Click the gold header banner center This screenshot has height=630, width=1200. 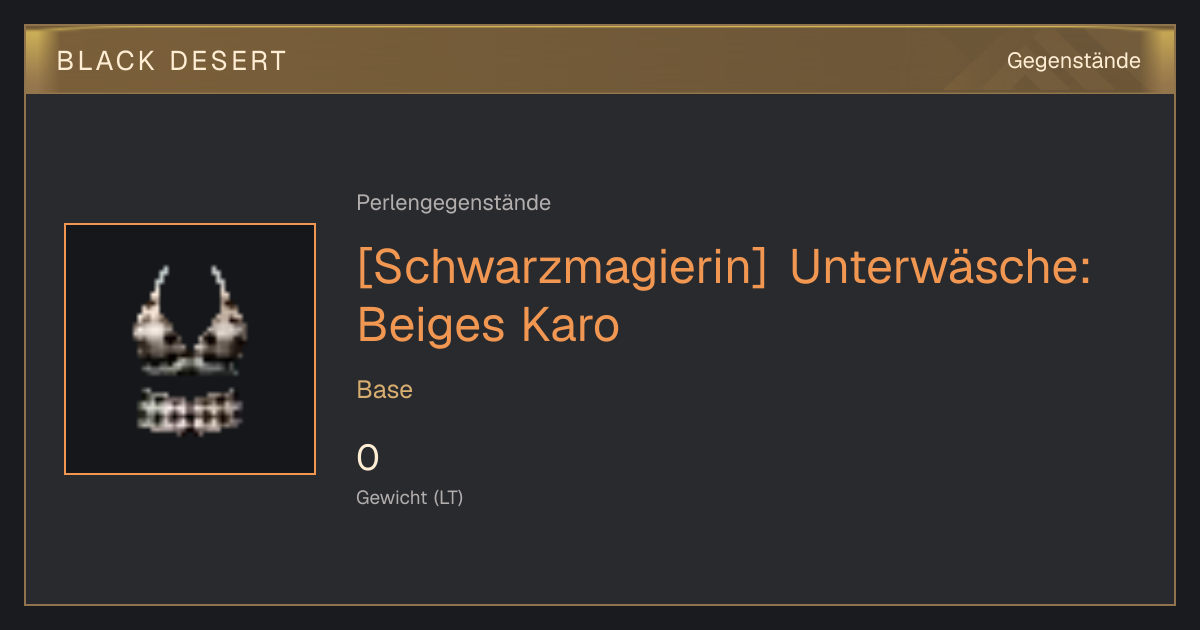[600, 61]
